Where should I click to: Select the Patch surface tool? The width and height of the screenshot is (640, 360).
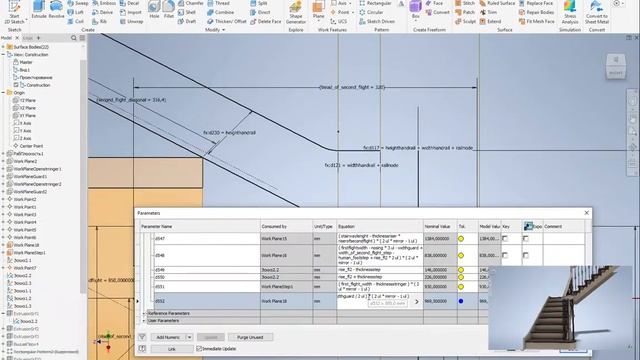coord(465,12)
